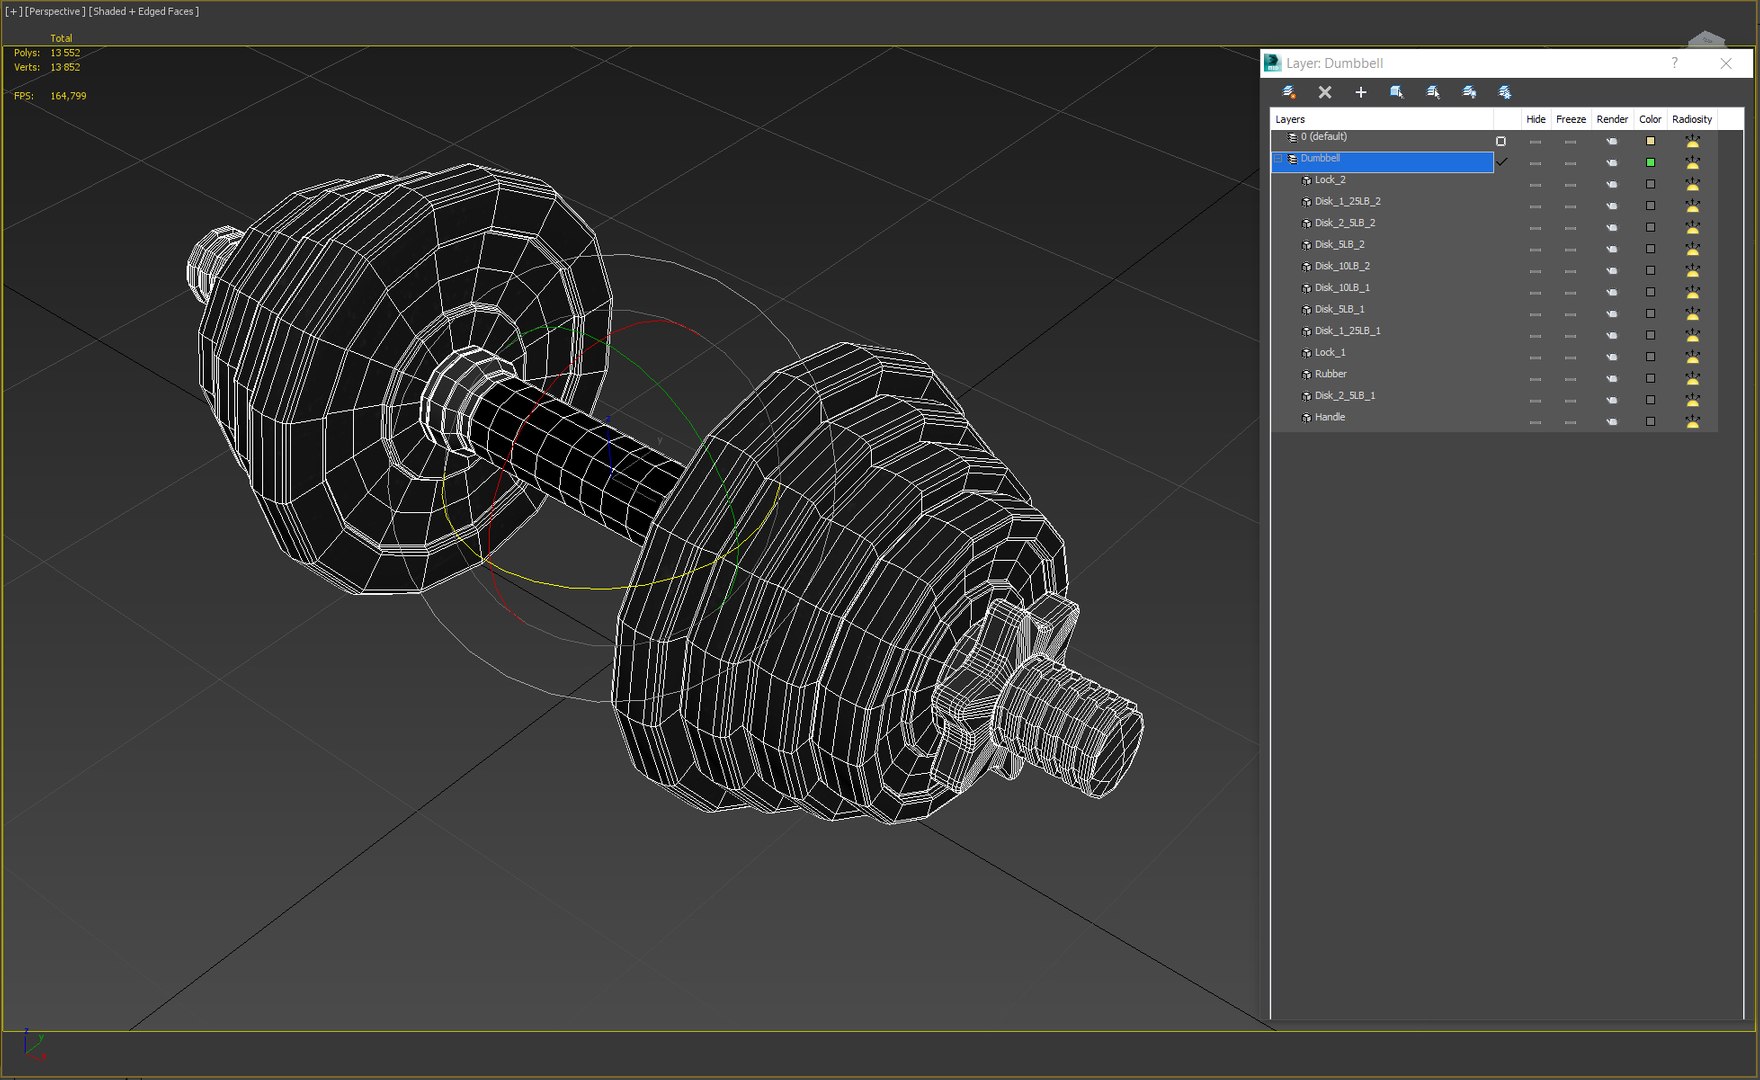
Task: Click radiosity icon for 0 (default) layer
Action: pyautogui.click(x=1692, y=141)
